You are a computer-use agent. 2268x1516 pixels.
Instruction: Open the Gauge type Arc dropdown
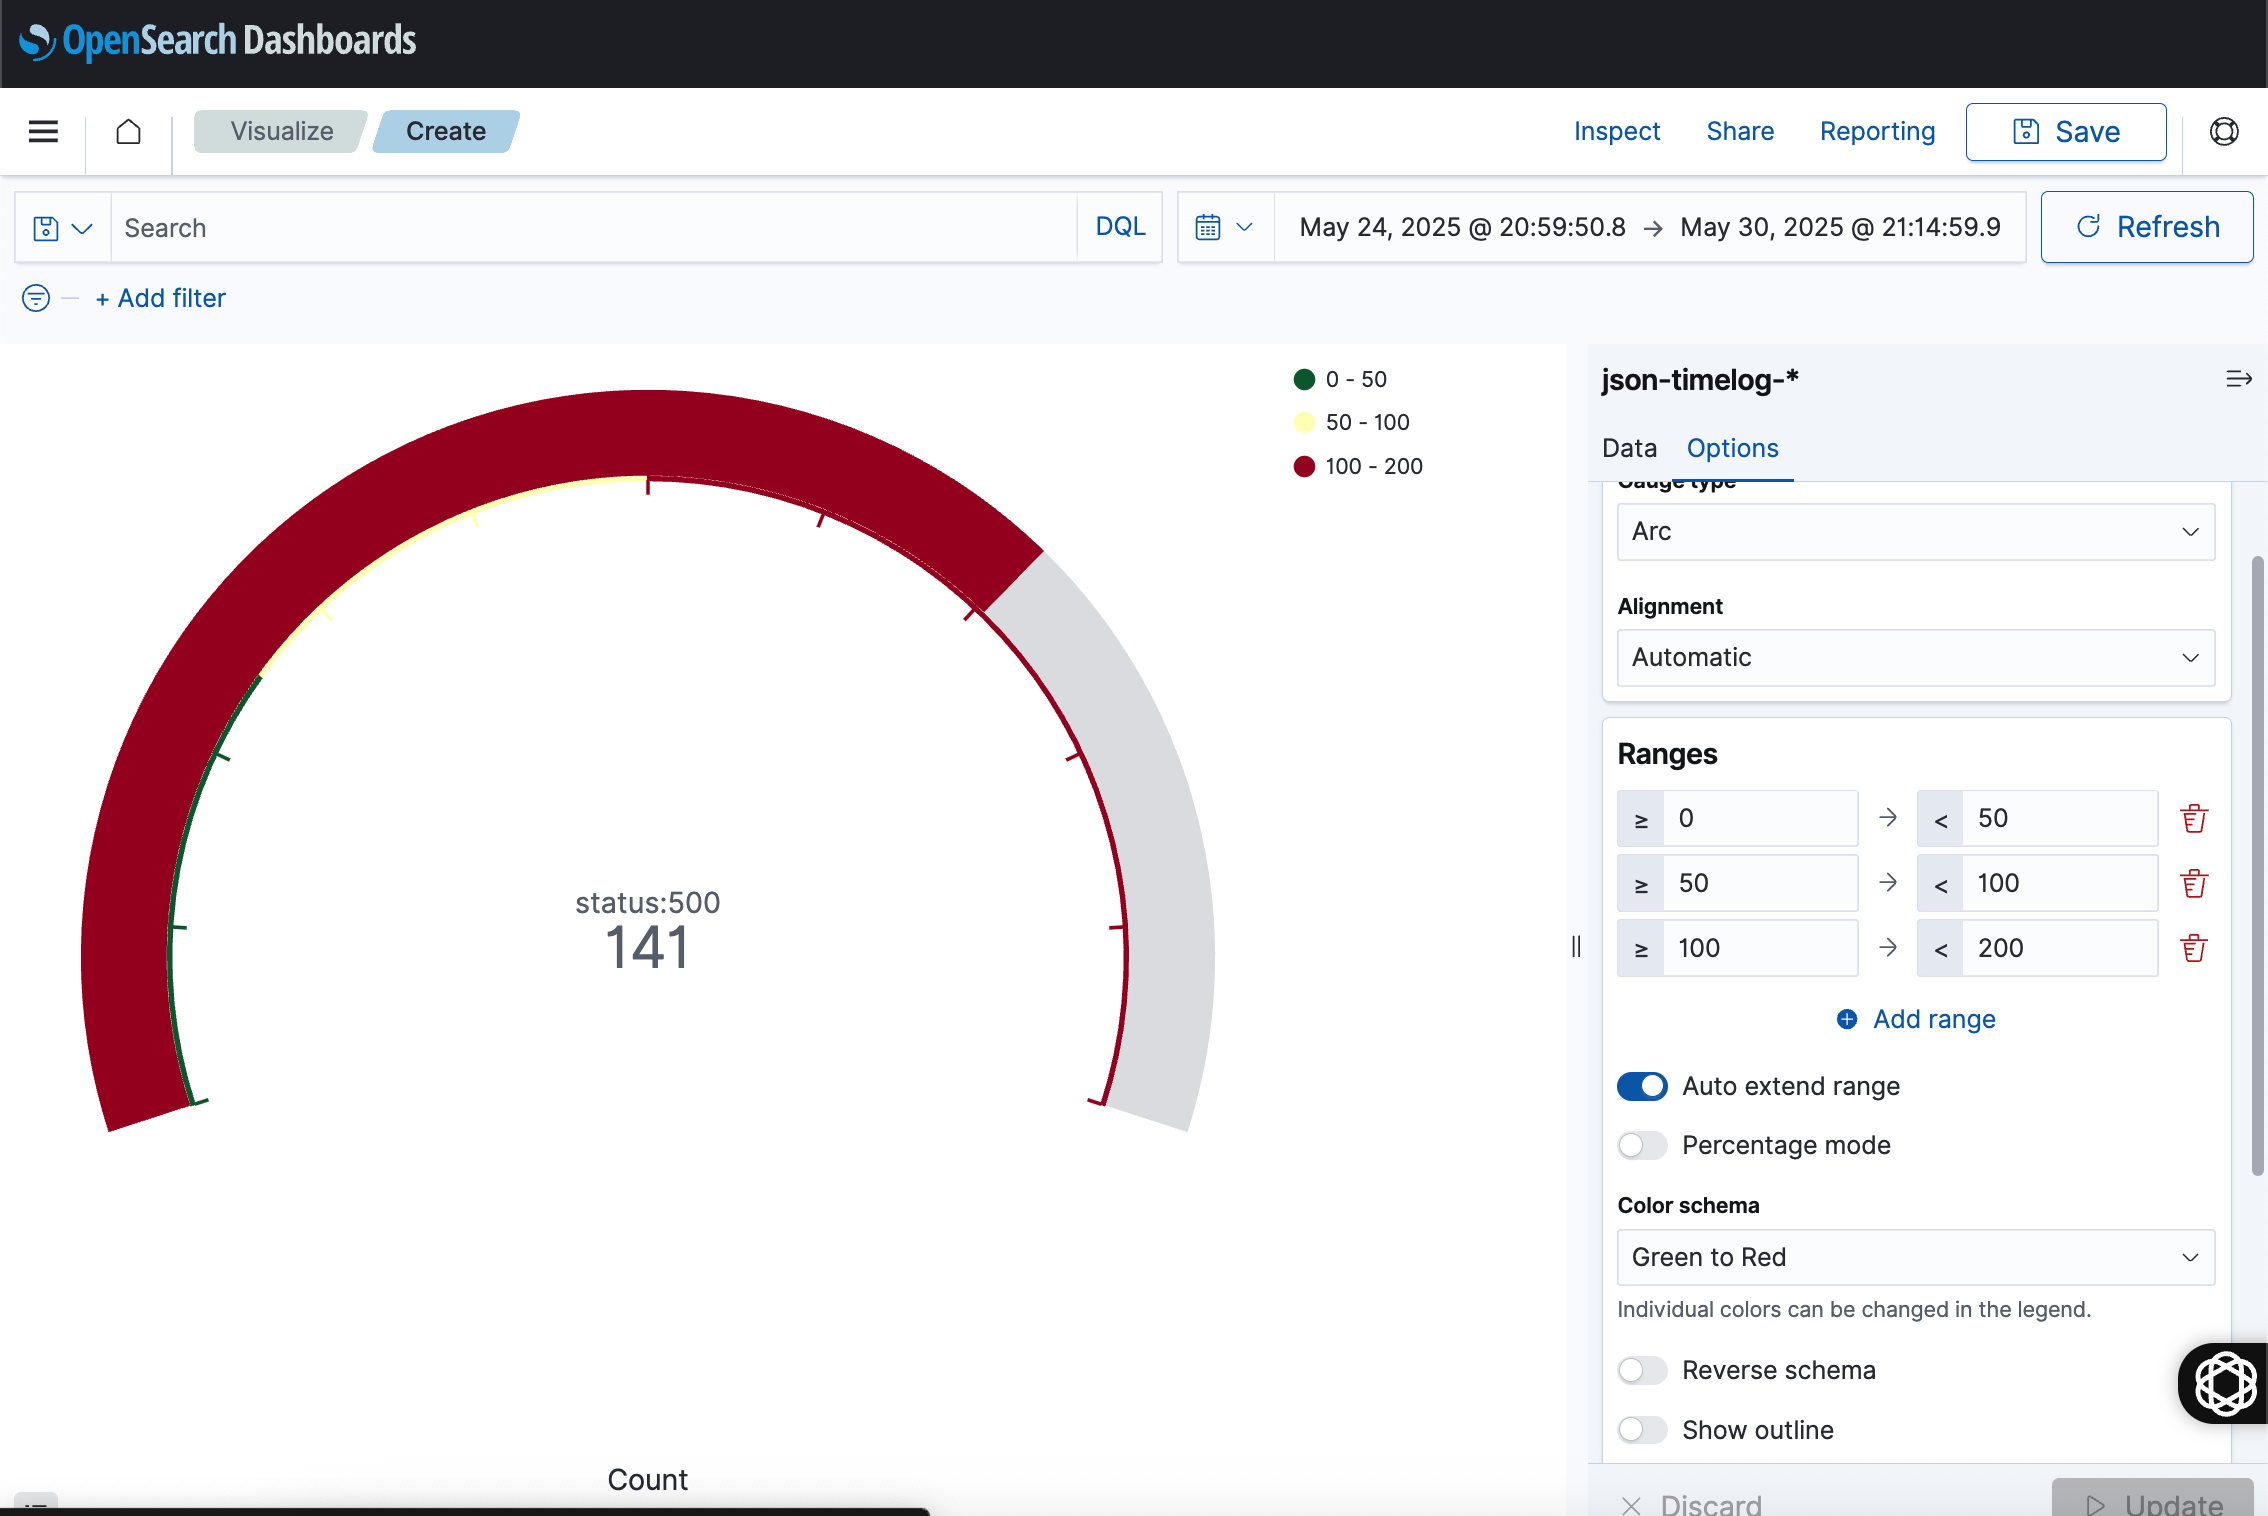point(1915,531)
